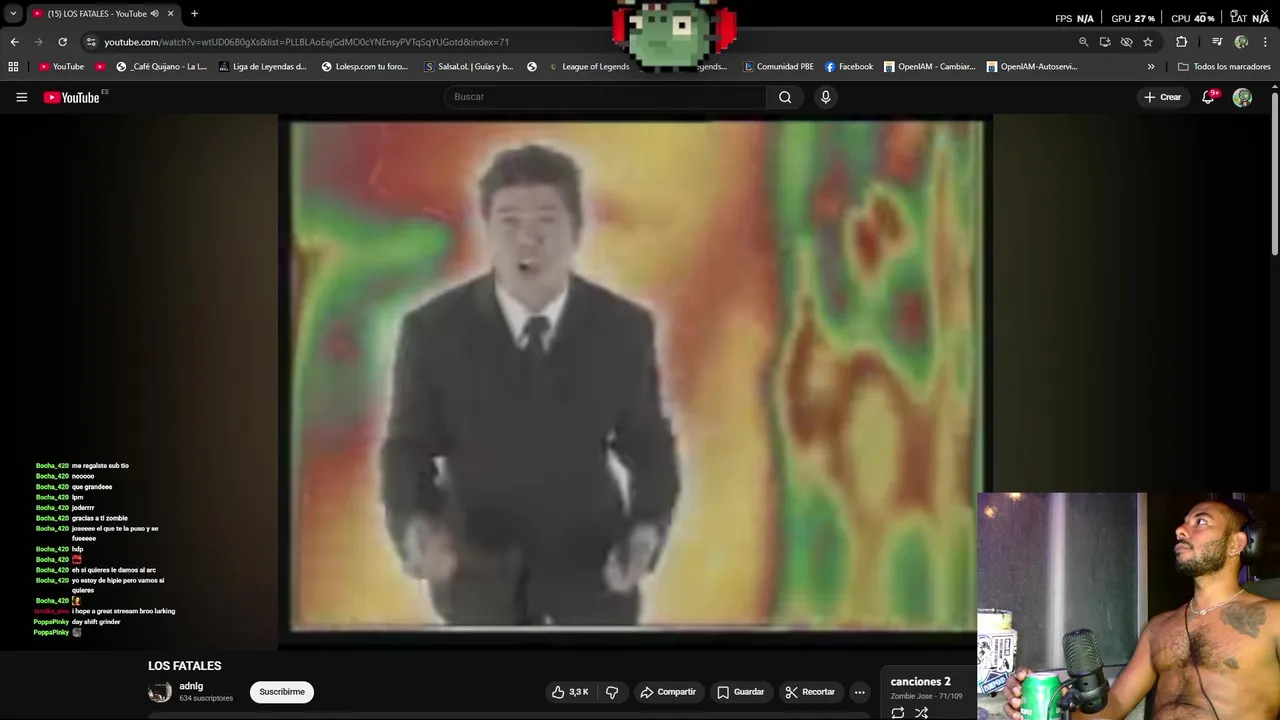Dislike the video with thumbs-down
Screen dimensions: 1280x720
tap(612, 692)
